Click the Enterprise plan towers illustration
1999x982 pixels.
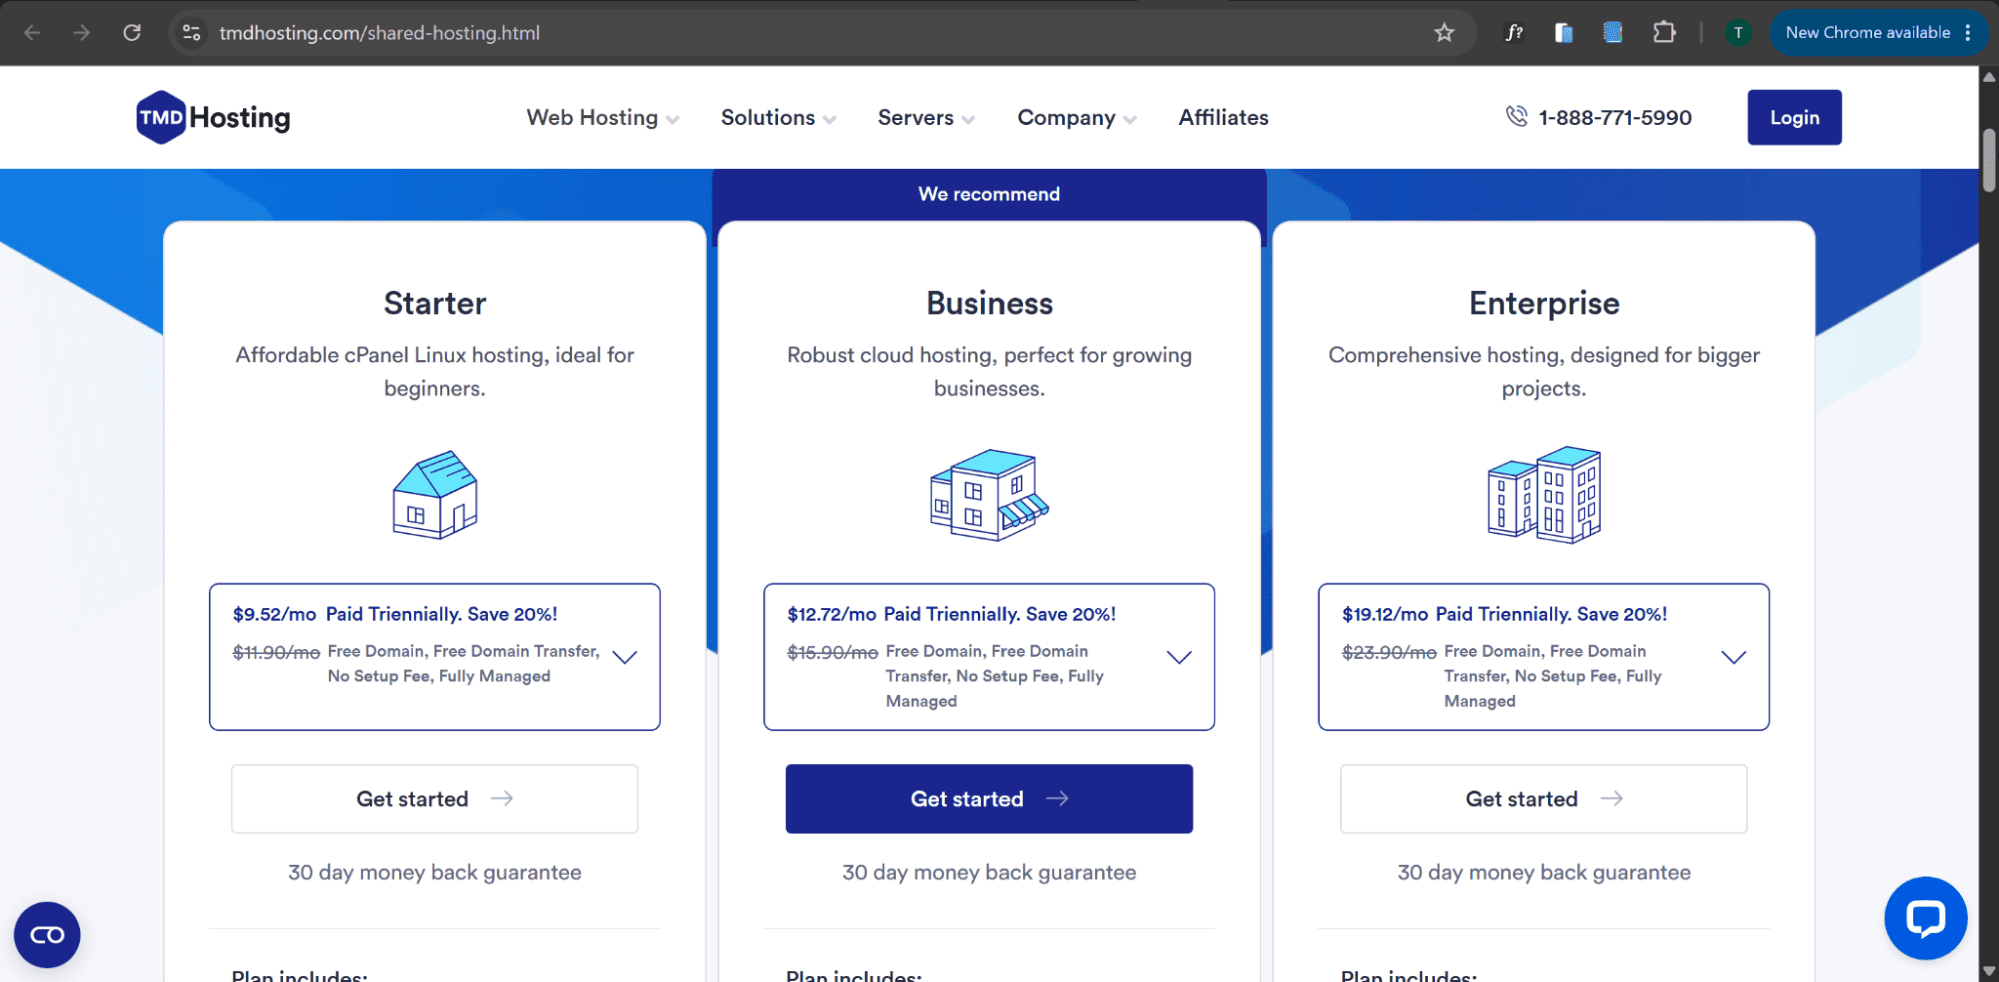pyautogui.click(x=1544, y=494)
